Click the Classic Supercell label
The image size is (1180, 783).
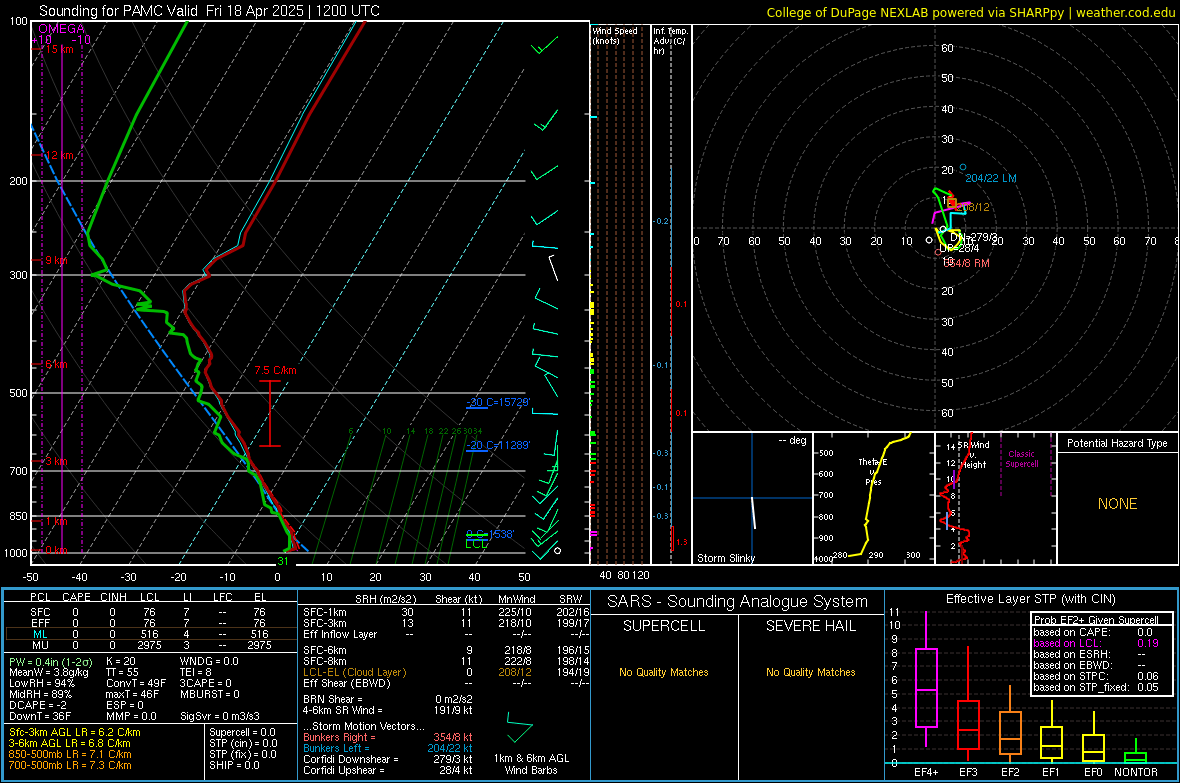click(x=1021, y=459)
